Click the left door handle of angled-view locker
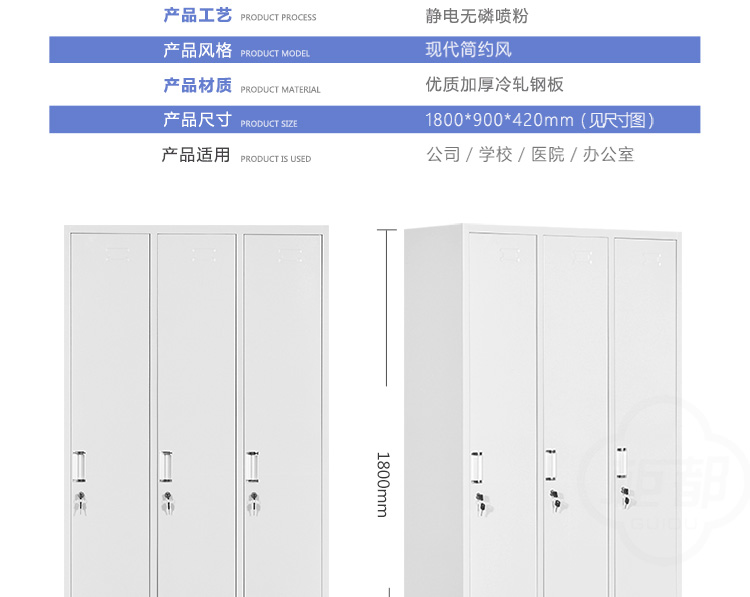750x597 pixels. [478, 467]
